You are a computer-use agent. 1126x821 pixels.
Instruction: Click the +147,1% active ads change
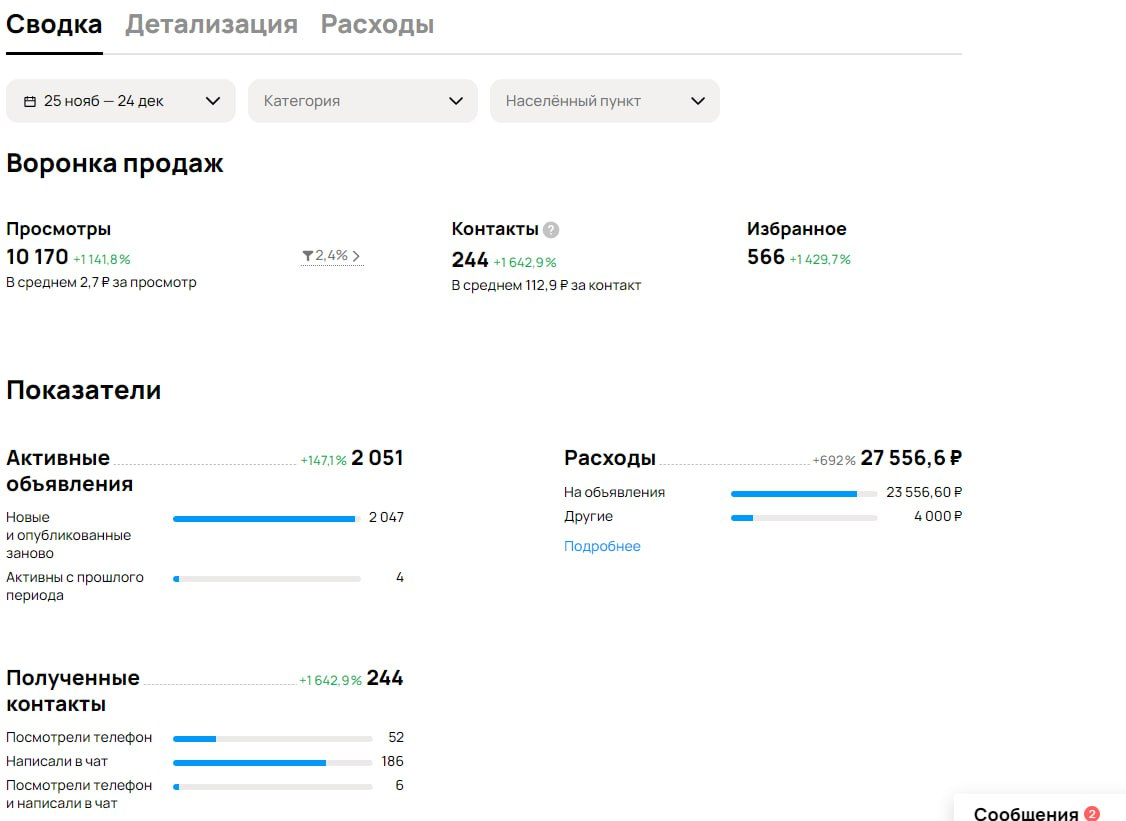[x=323, y=460]
